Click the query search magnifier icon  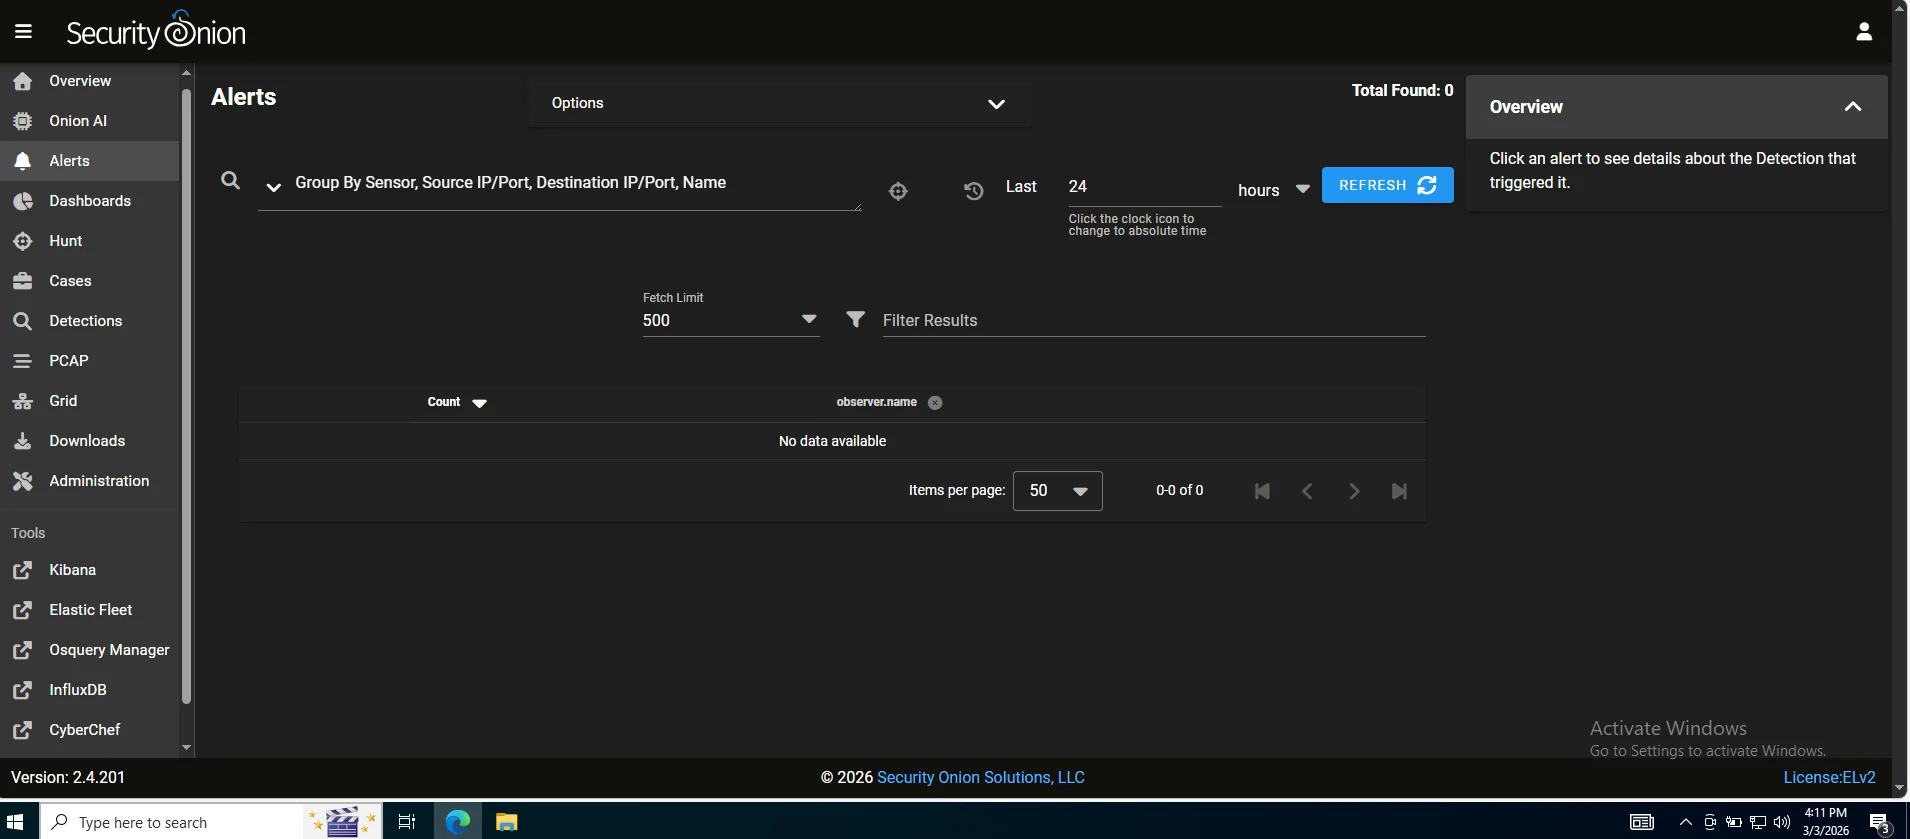230,181
